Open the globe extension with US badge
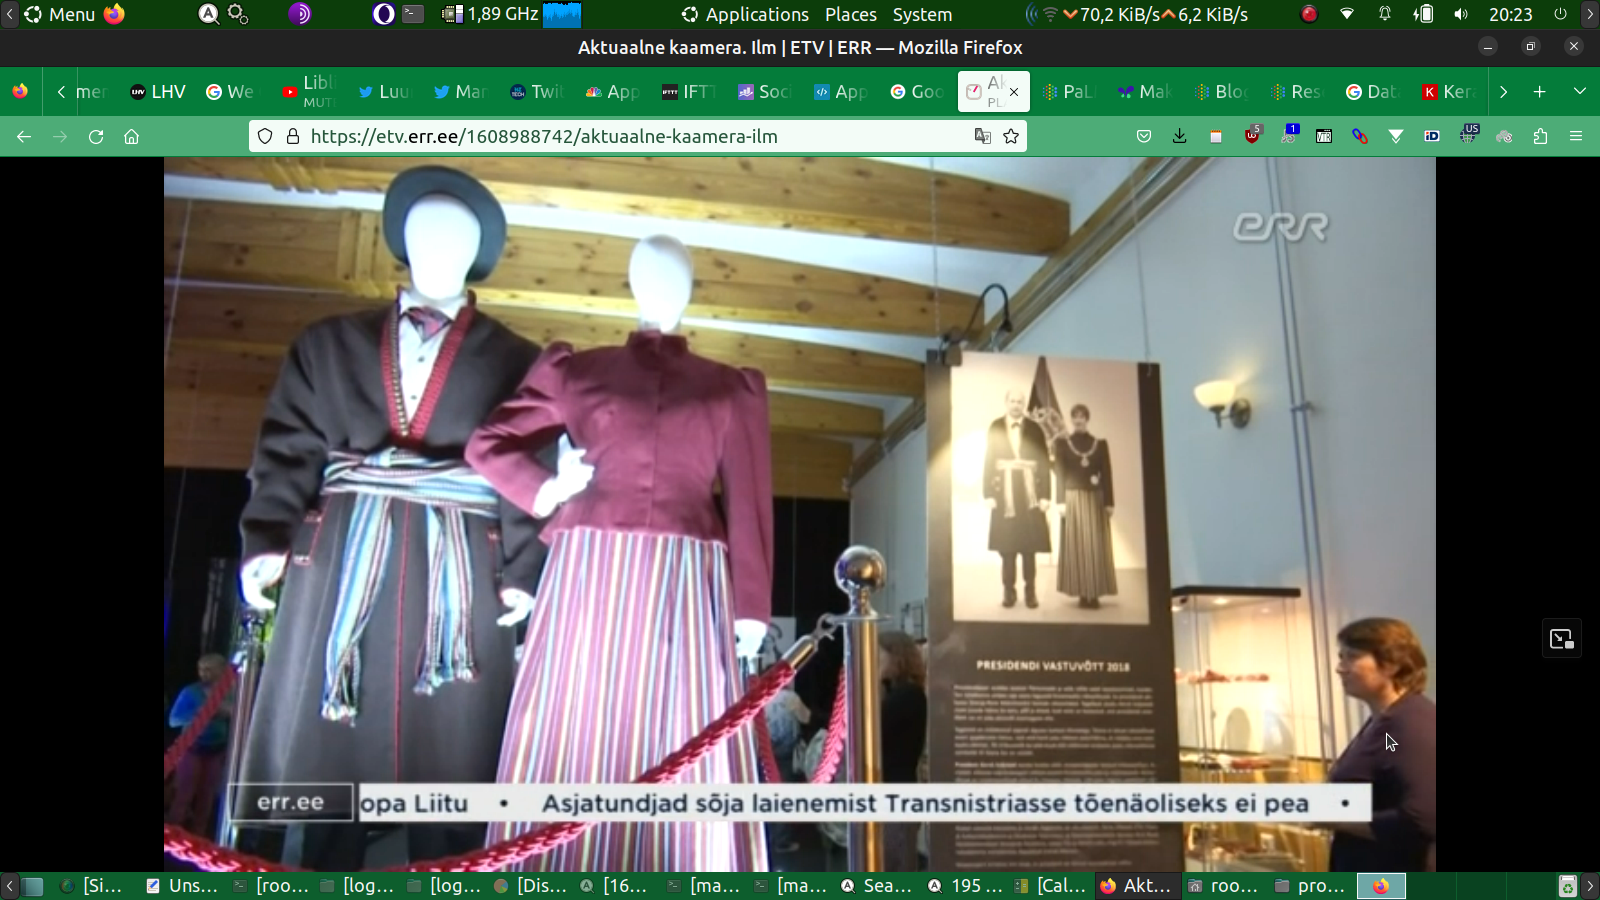This screenshot has width=1600, height=900. 1468,134
